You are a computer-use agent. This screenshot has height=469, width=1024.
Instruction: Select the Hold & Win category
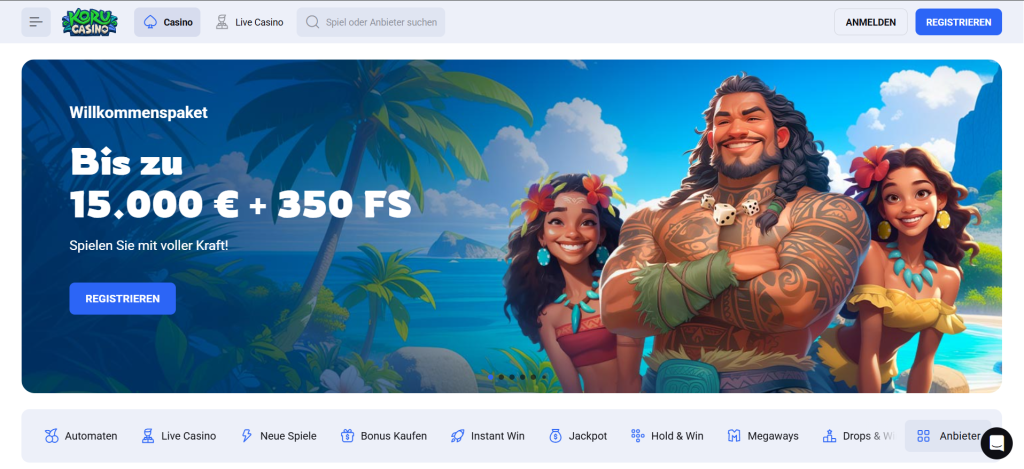coord(667,436)
